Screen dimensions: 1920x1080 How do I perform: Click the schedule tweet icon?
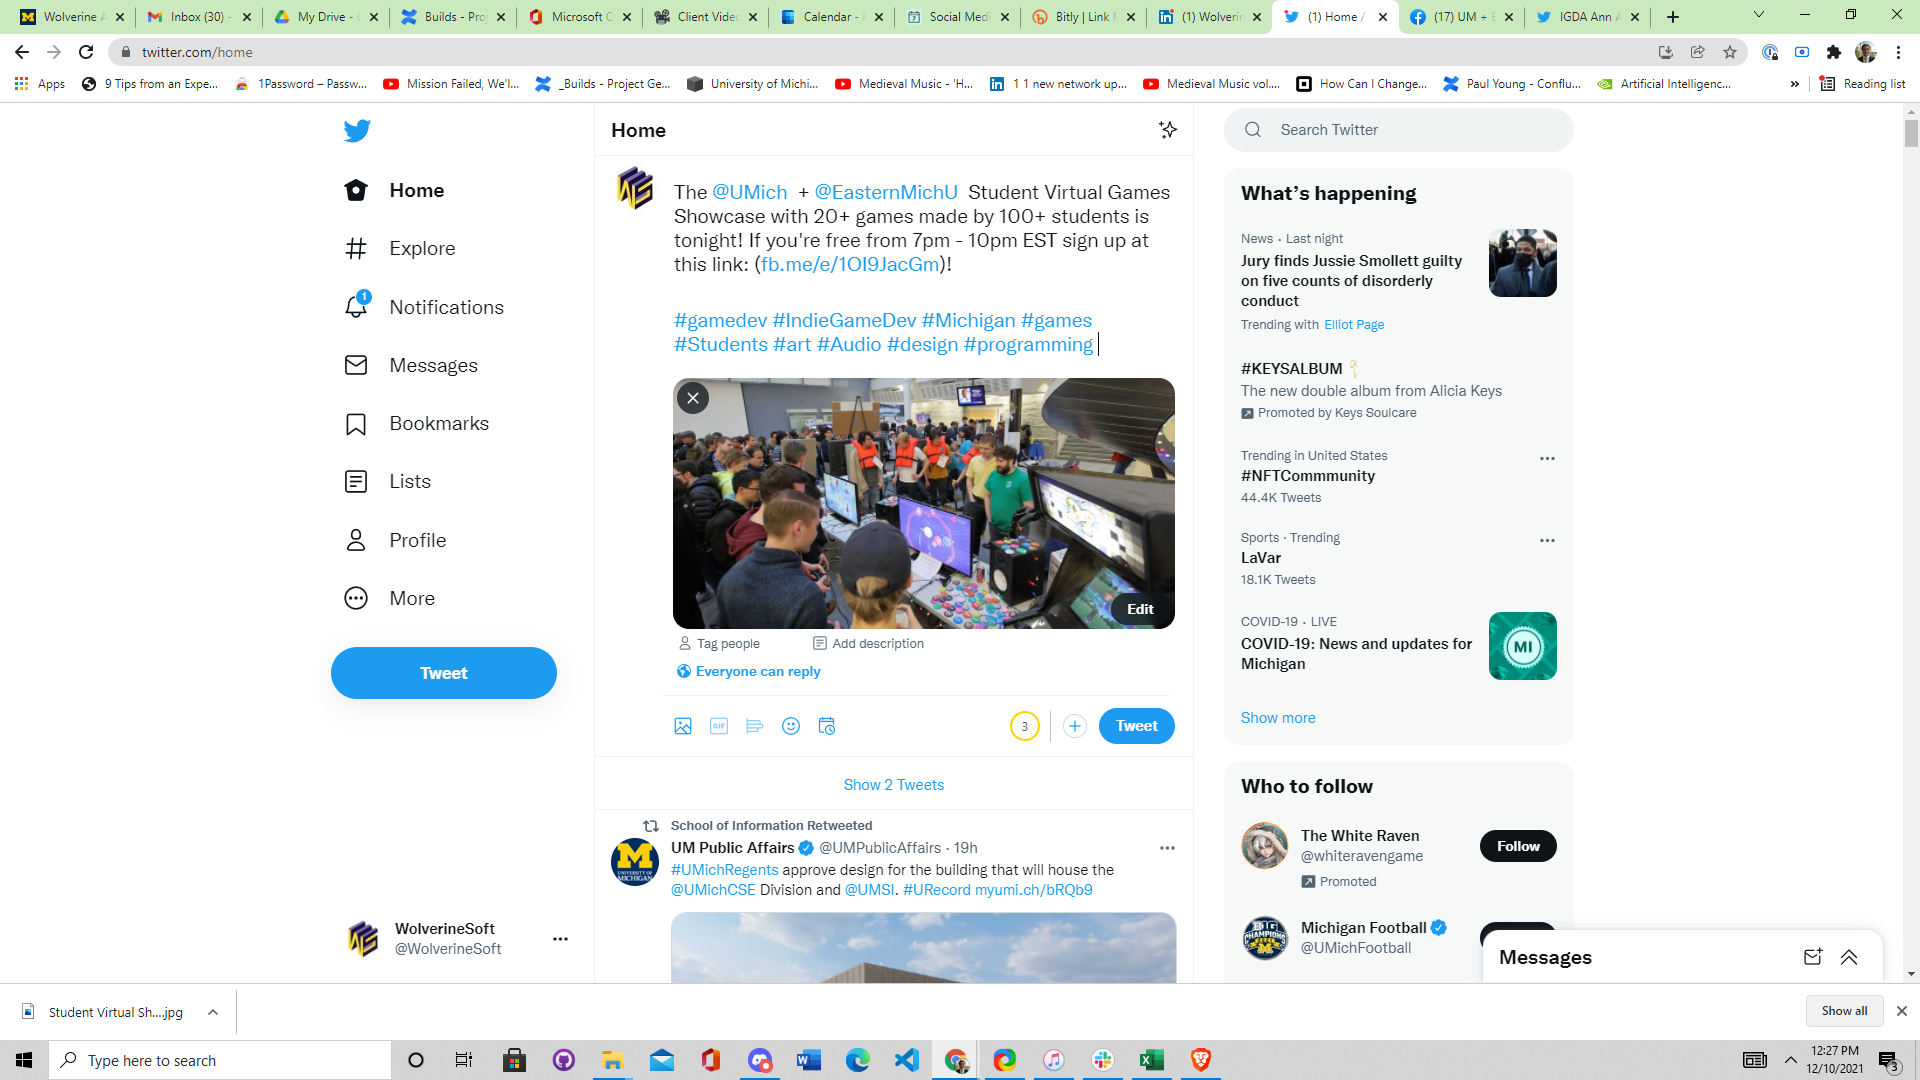pyautogui.click(x=827, y=726)
